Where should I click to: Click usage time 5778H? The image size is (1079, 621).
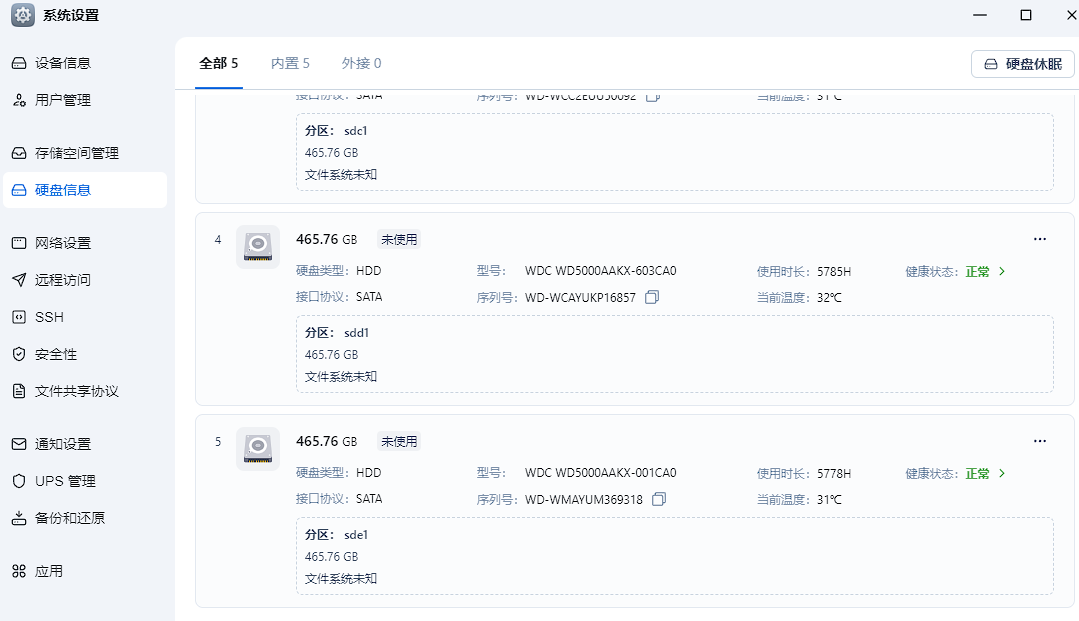tap(834, 474)
